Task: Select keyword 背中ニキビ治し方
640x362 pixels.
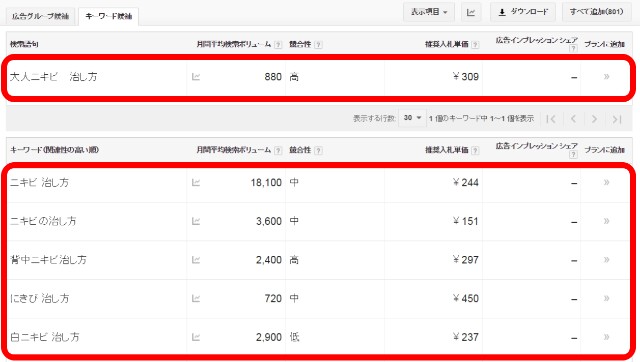Action: point(48,260)
